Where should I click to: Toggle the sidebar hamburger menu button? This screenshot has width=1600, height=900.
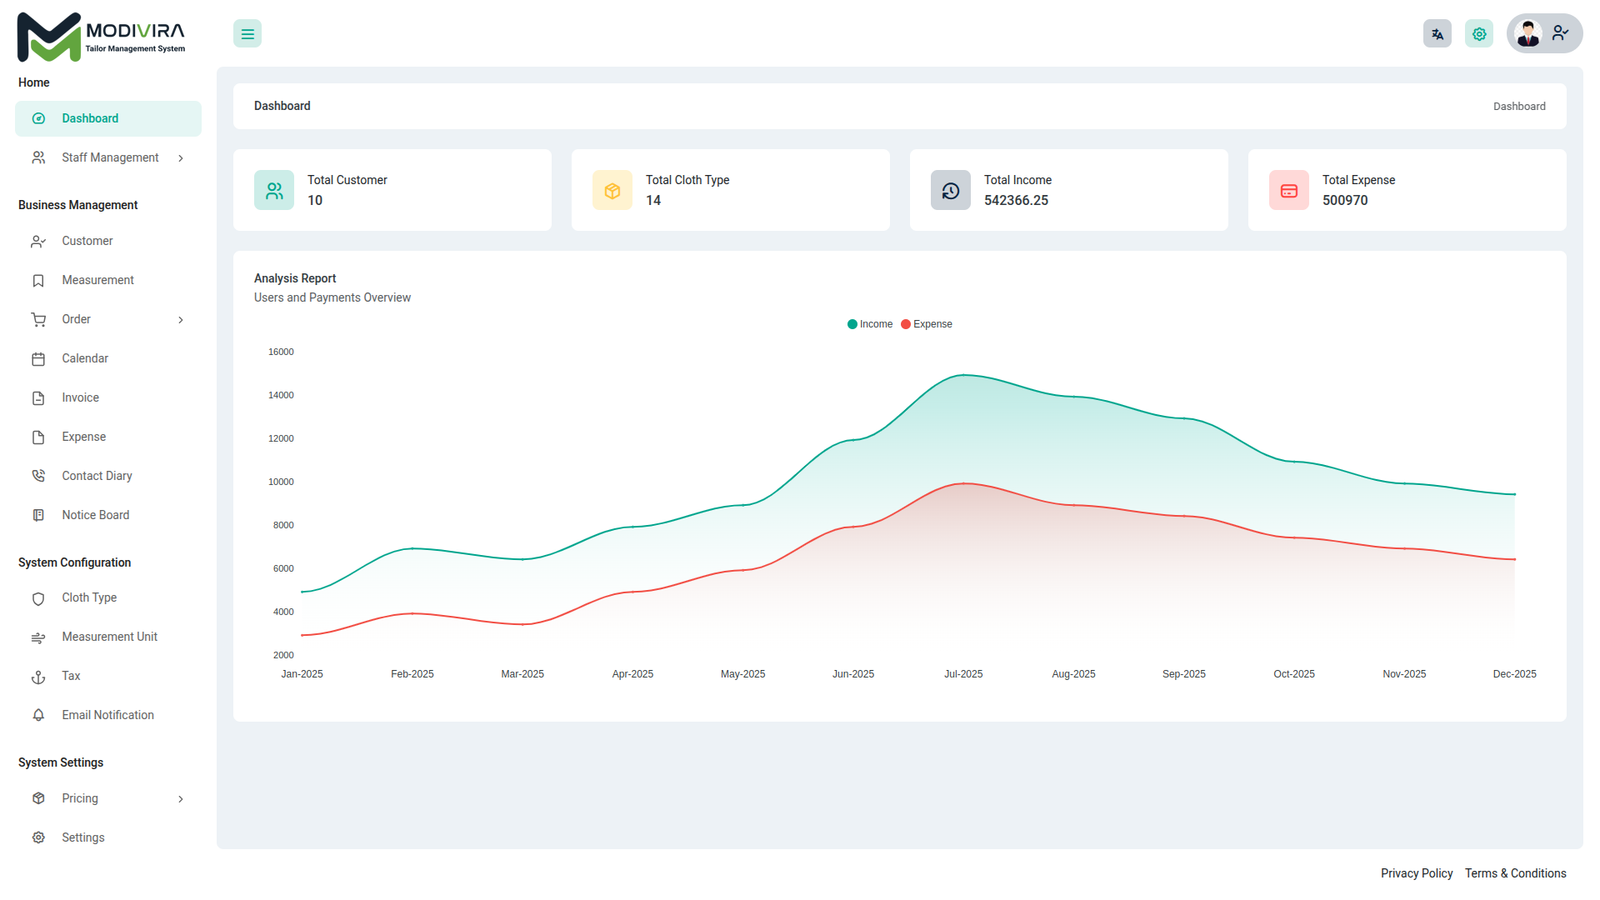[x=247, y=34]
